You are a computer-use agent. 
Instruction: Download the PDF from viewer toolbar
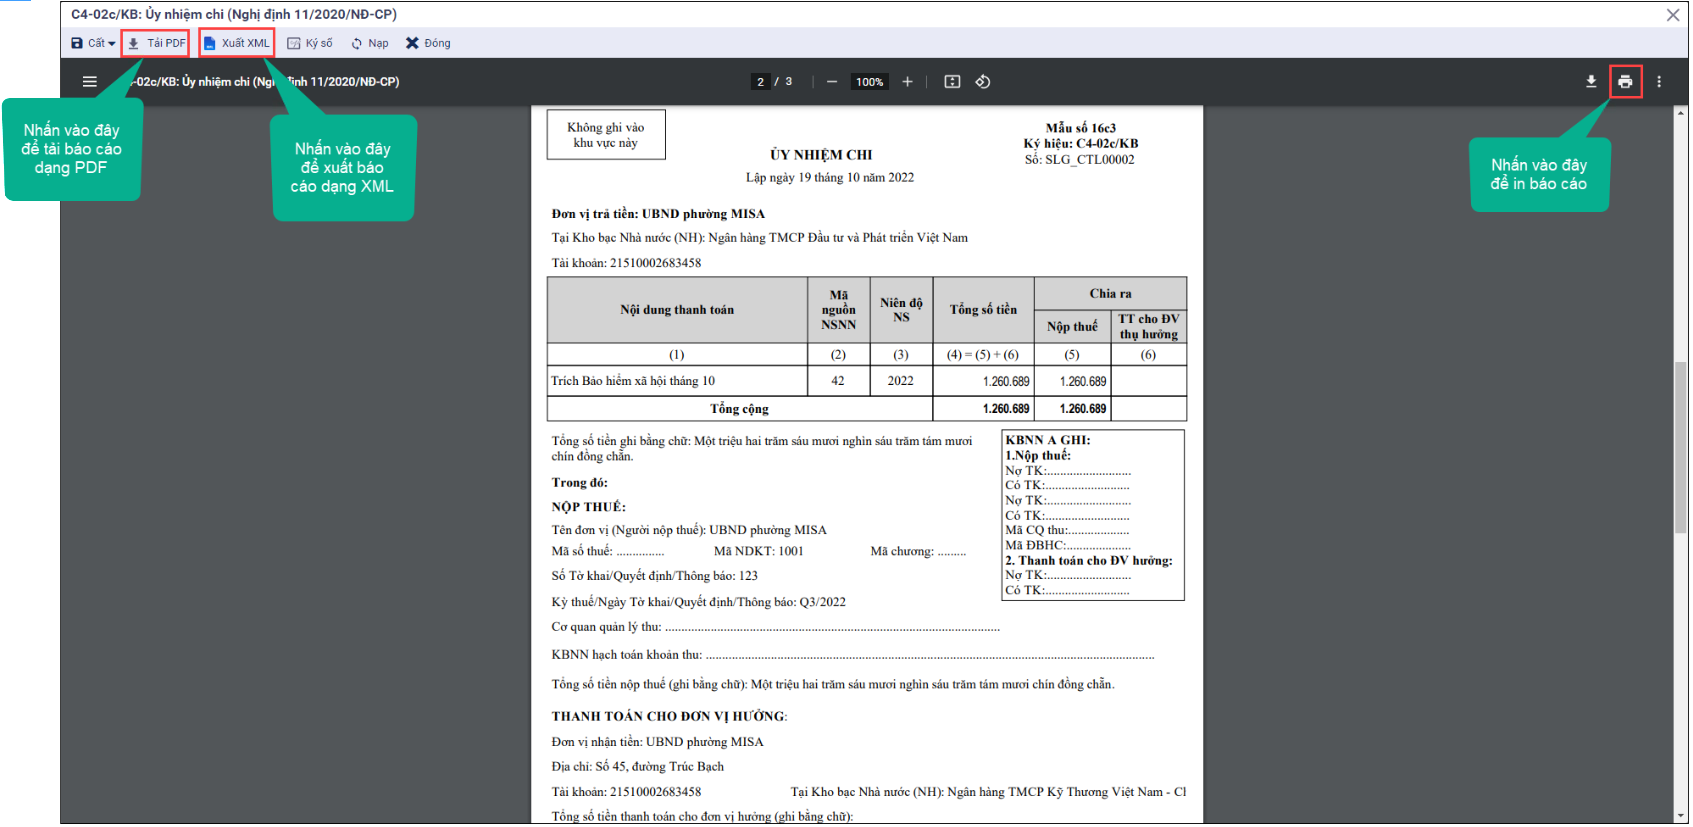tap(1591, 82)
